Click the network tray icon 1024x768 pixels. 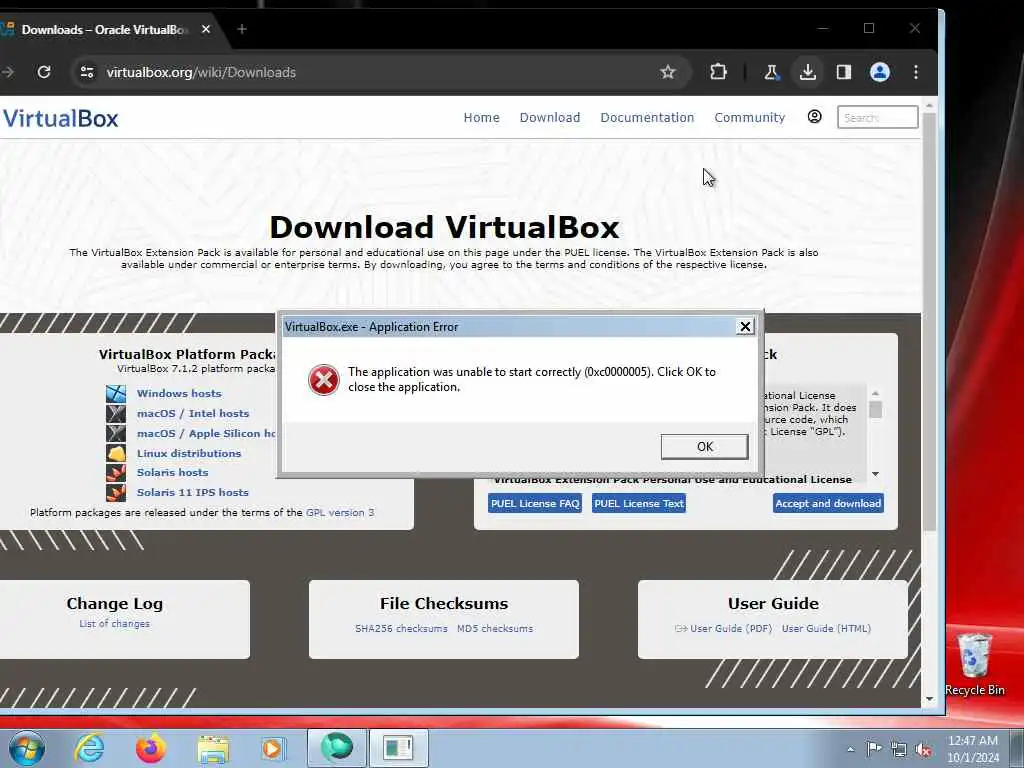point(899,750)
